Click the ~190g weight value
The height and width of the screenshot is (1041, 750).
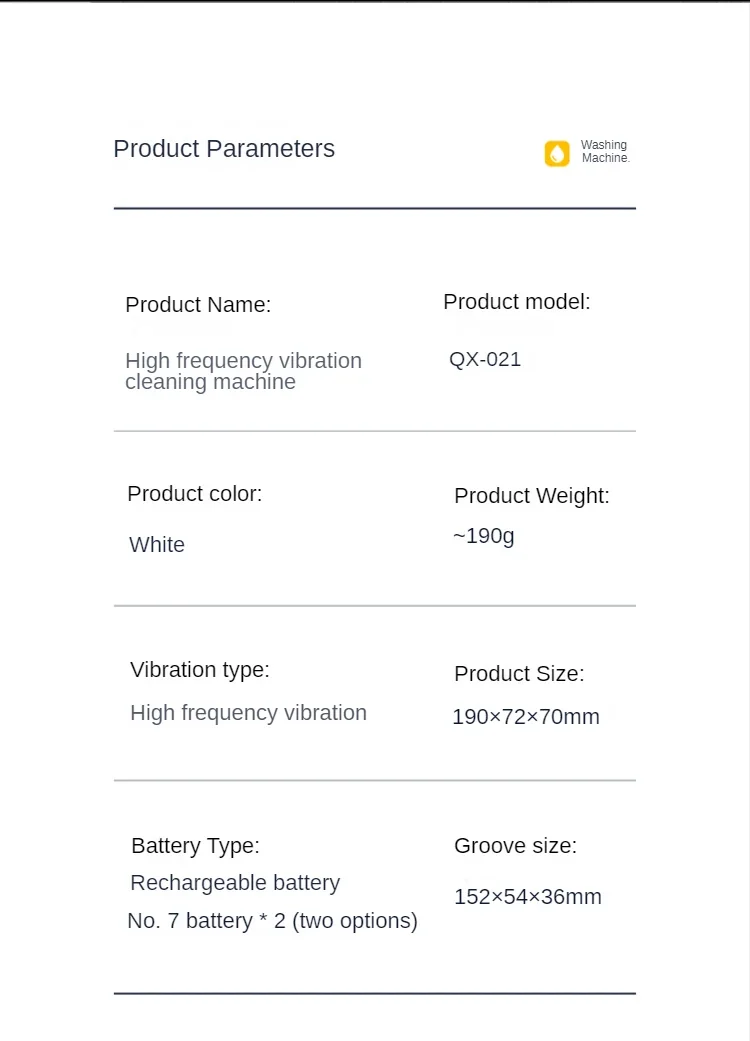pos(484,536)
